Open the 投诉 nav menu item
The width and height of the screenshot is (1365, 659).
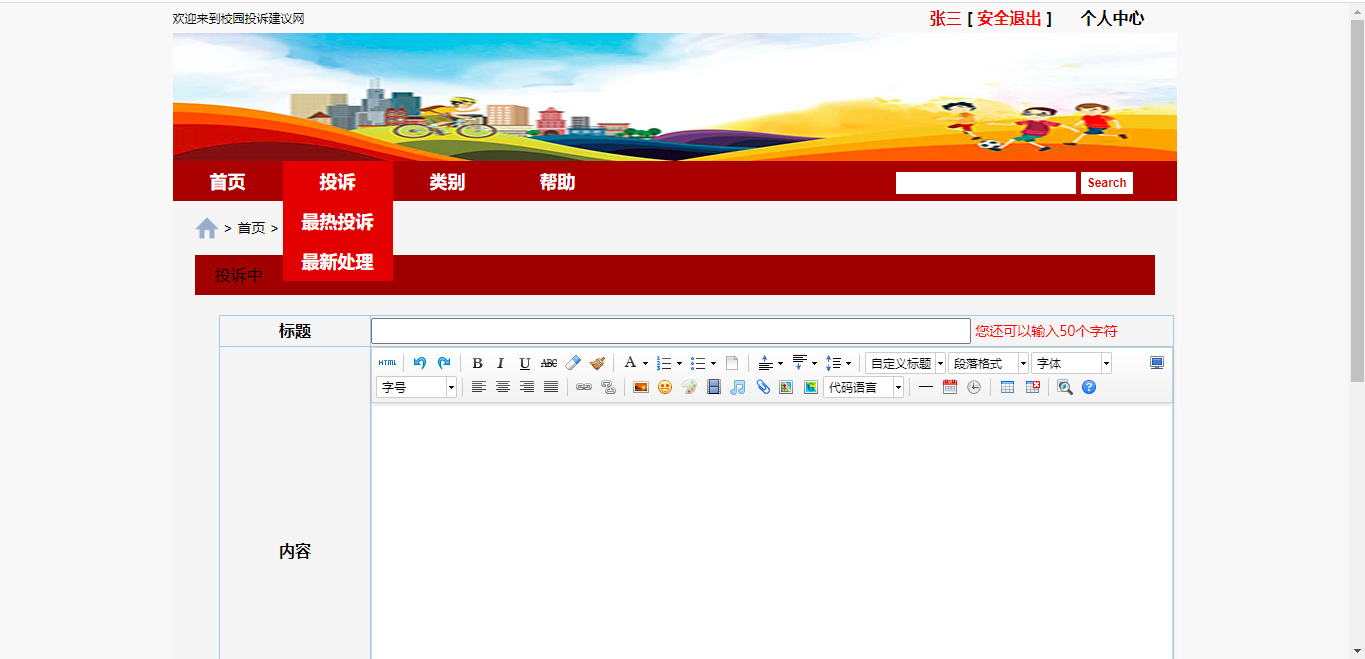click(338, 182)
